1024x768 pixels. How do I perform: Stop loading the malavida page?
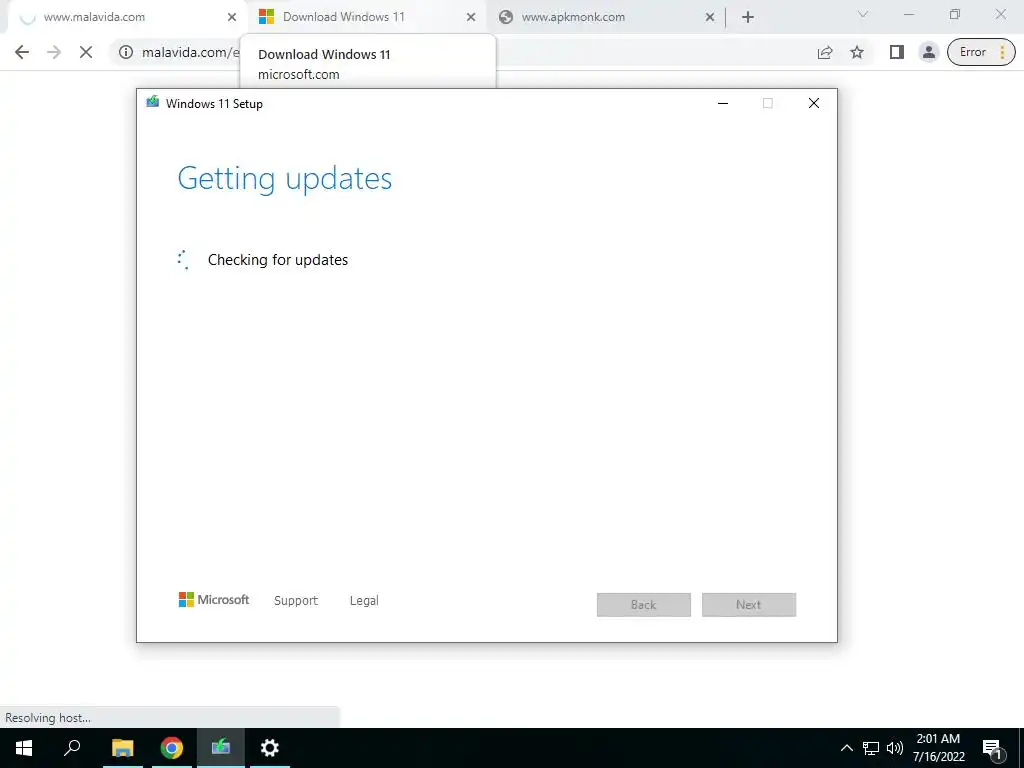point(86,52)
